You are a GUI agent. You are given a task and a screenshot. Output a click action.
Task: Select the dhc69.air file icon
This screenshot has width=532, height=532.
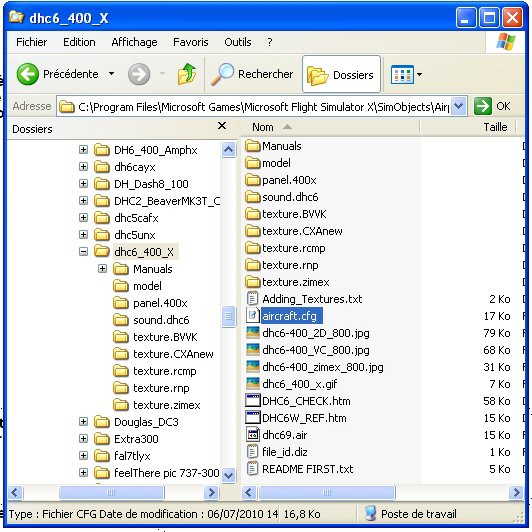coord(252,435)
